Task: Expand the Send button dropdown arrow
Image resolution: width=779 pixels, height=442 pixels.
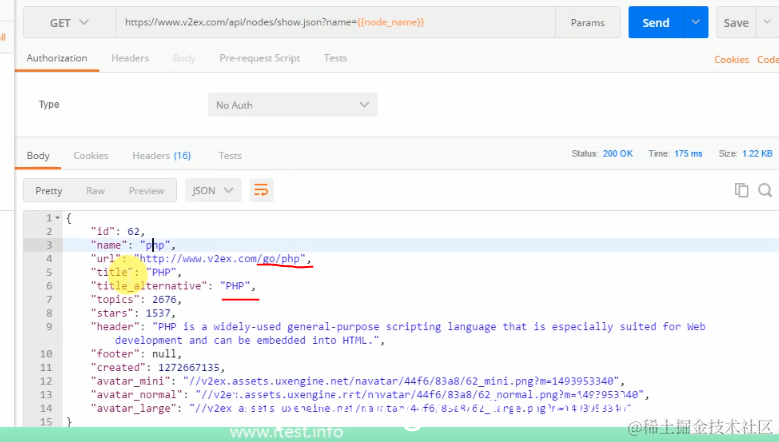Action: click(696, 22)
